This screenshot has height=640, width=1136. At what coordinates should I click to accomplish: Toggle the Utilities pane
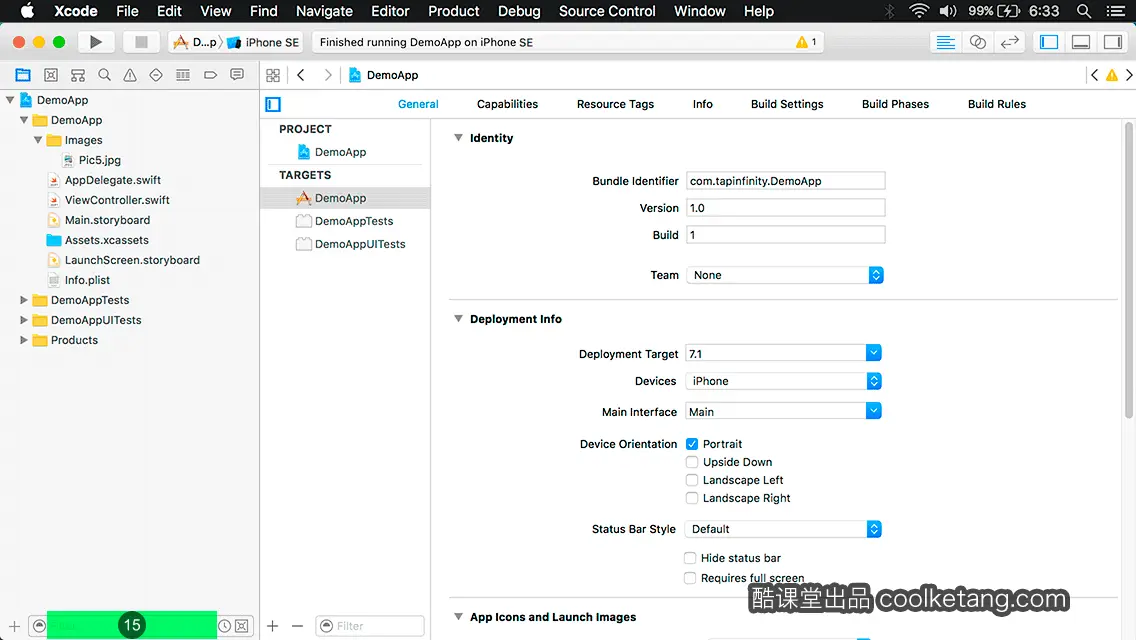1113,42
